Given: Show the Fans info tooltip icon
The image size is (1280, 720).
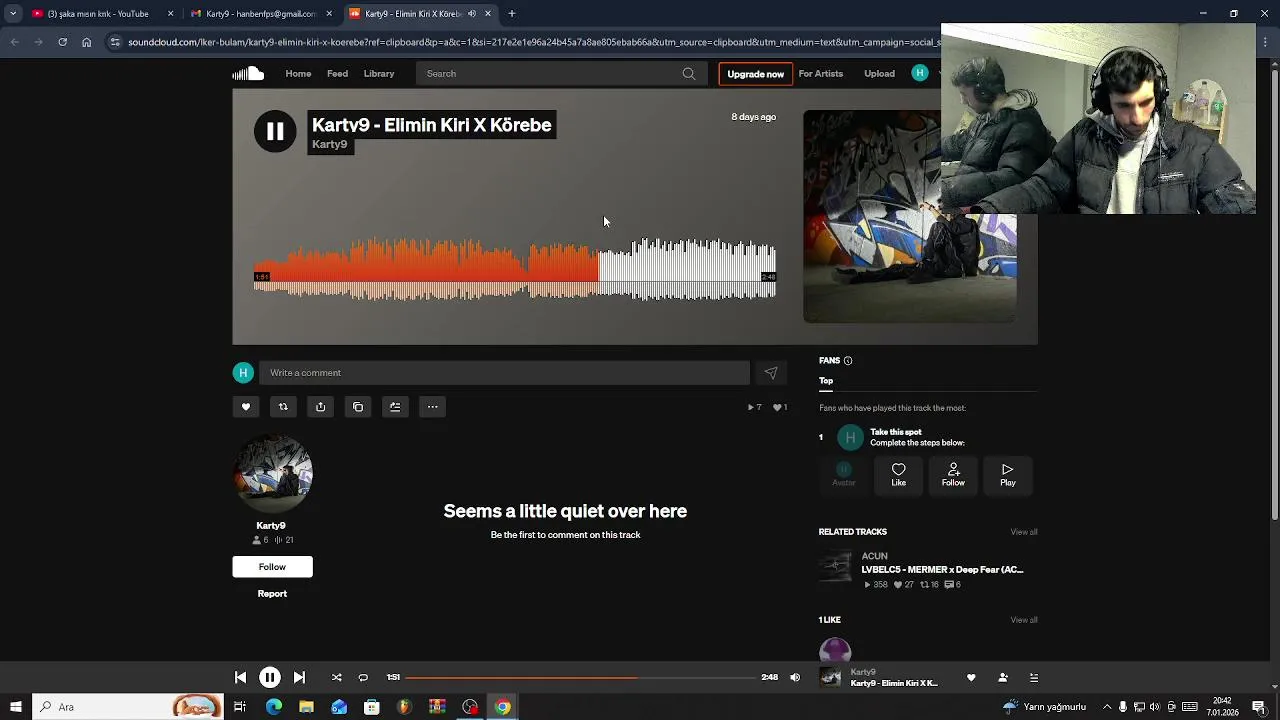Looking at the screenshot, I should click(x=848, y=361).
